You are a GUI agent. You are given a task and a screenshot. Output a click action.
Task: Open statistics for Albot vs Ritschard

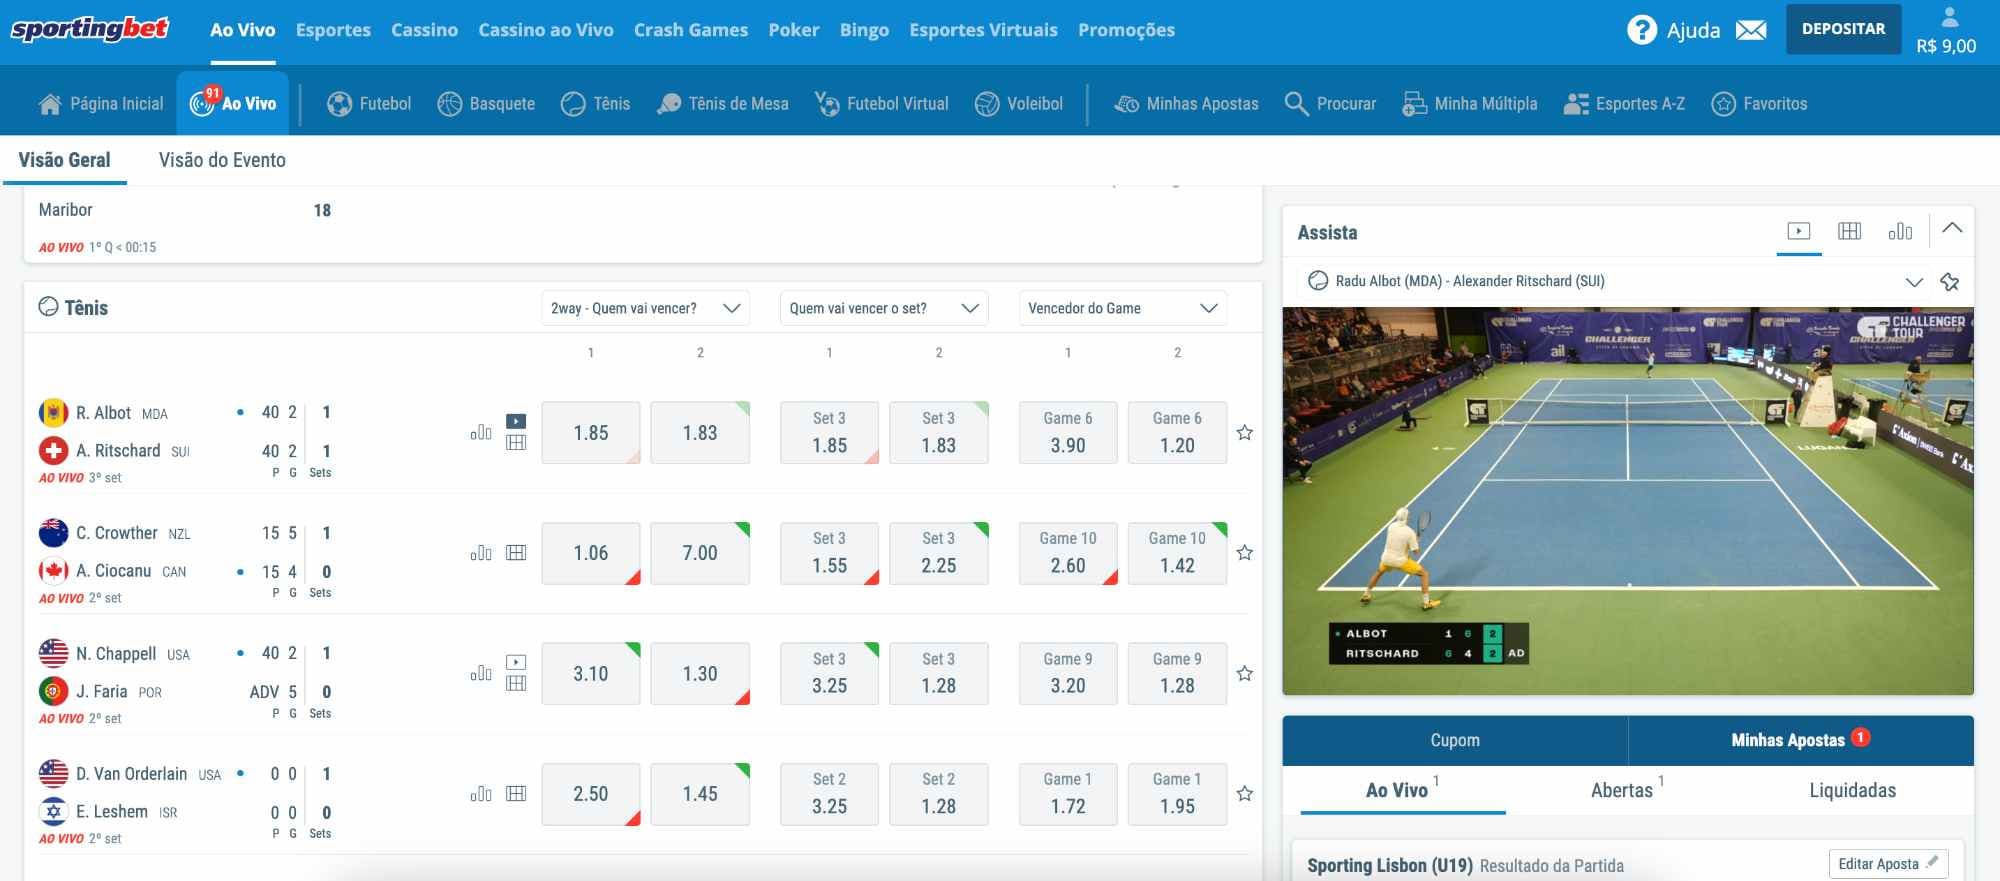tap(481, 433)
